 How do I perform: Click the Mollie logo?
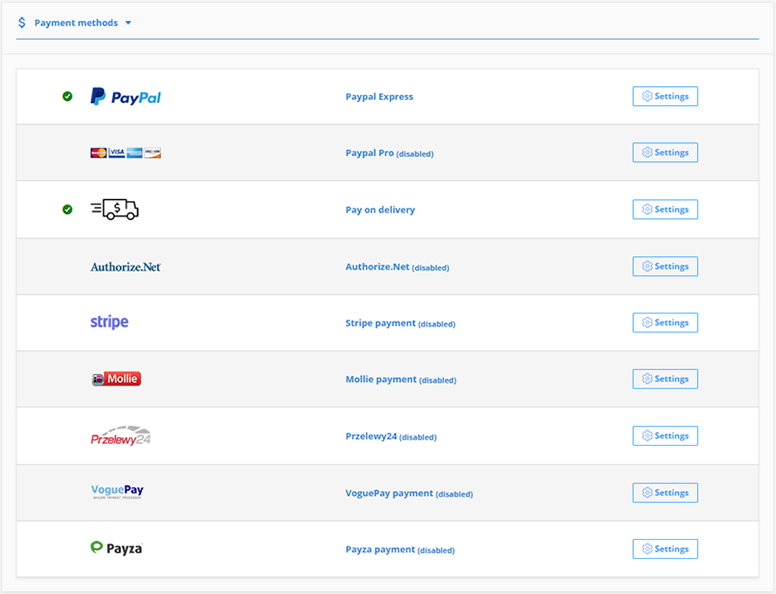[x=117, y=379]
